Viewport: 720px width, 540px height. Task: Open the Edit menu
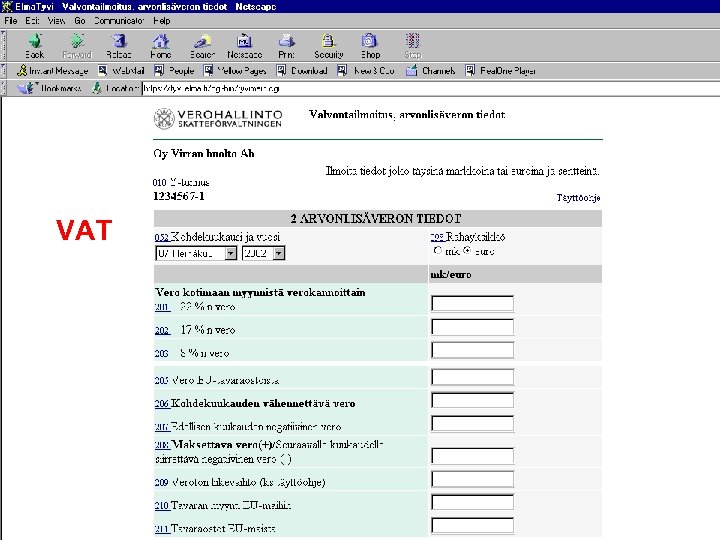point(32,21)
